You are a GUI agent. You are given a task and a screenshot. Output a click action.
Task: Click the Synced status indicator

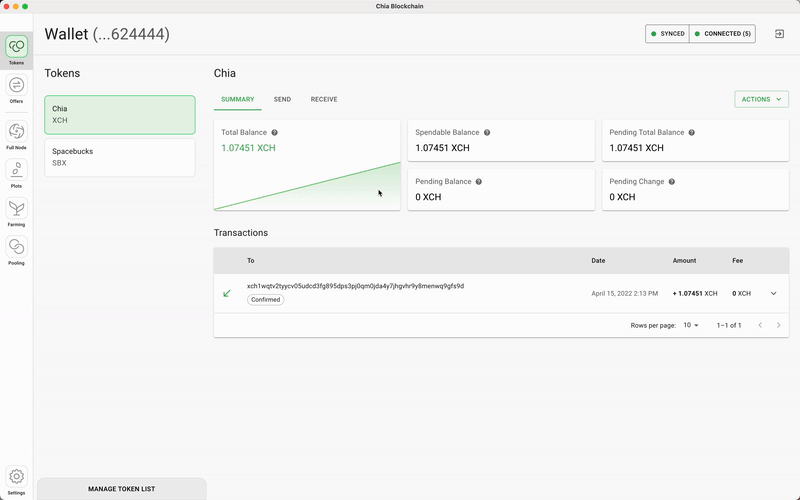pyautogui.click(x=668, y=34)
